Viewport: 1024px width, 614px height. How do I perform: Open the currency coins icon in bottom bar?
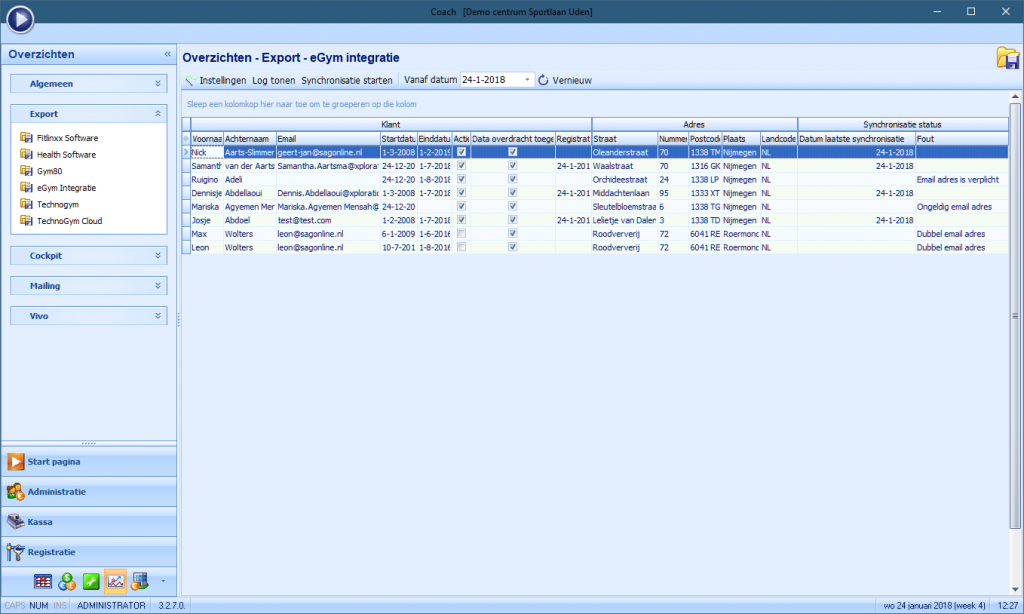pyautogui.click(x=68, y=581)
